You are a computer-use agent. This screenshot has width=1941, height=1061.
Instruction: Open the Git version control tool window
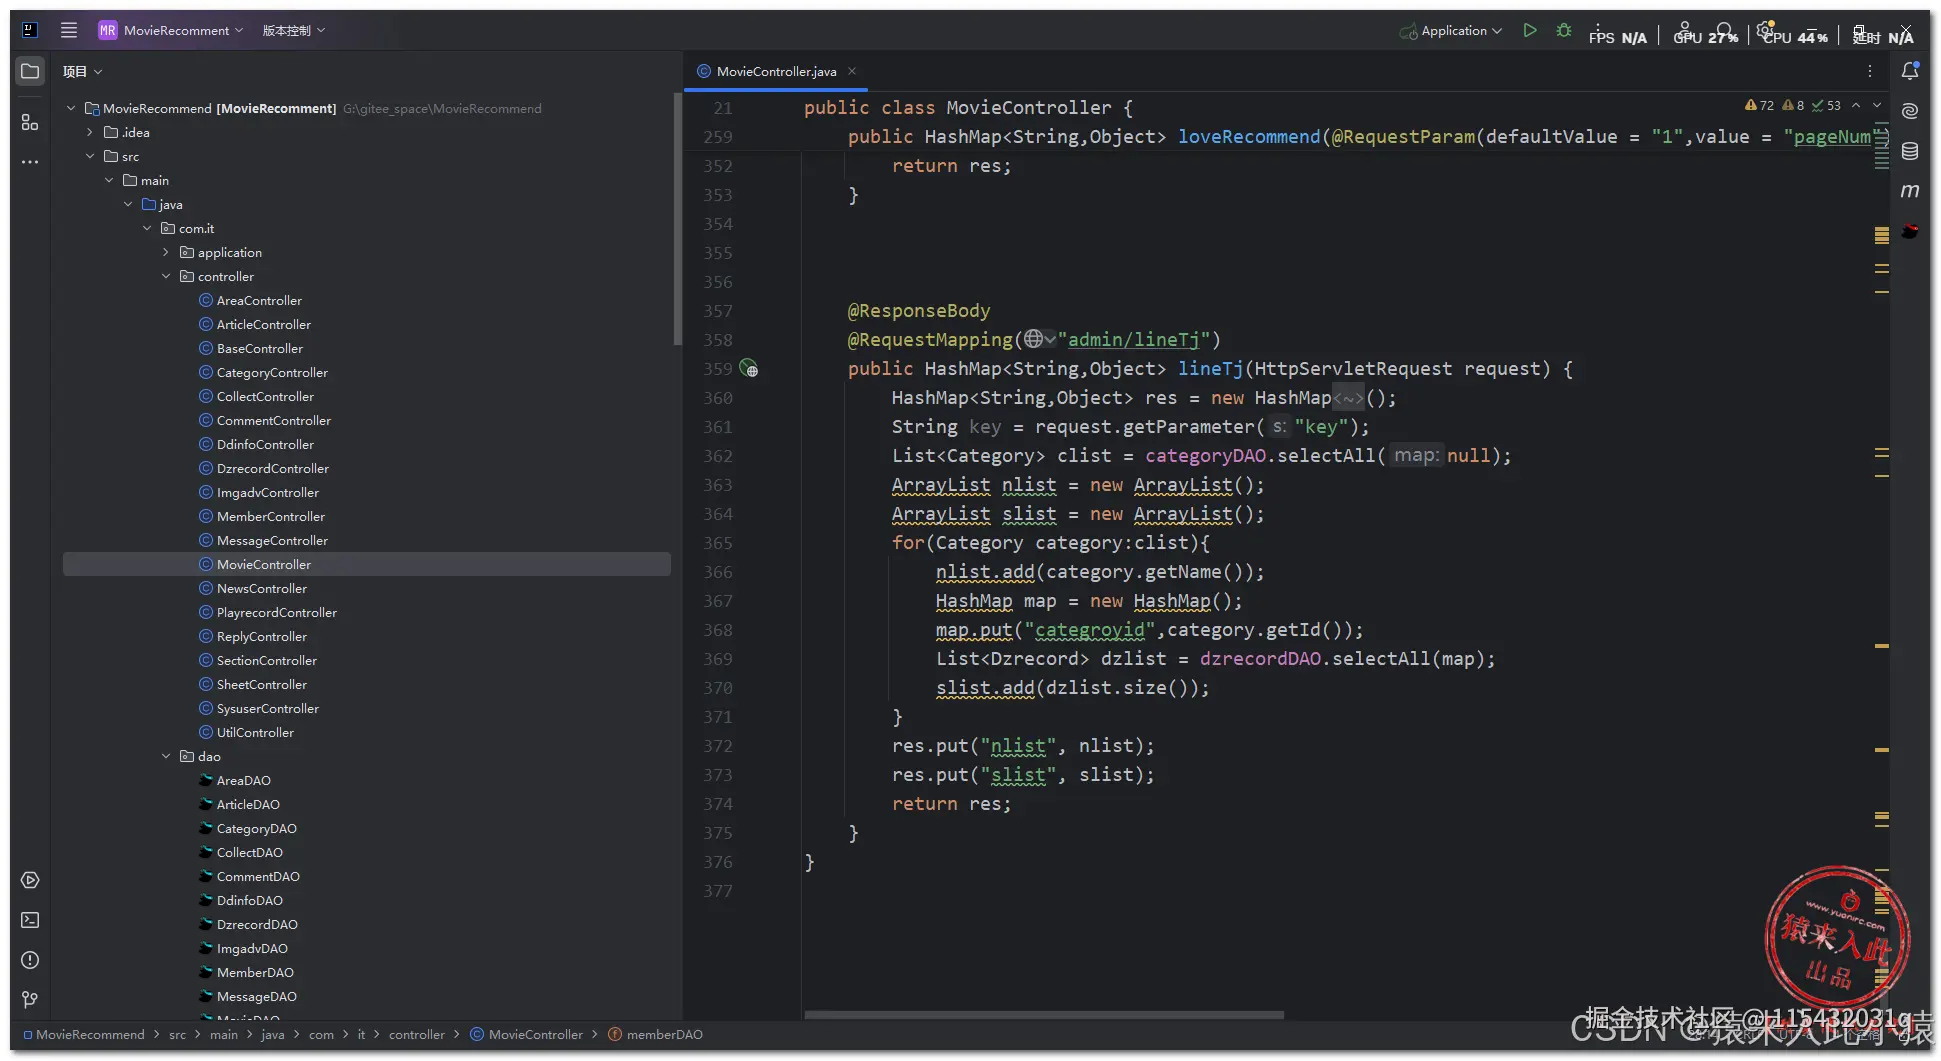click(x=30, y=999)
